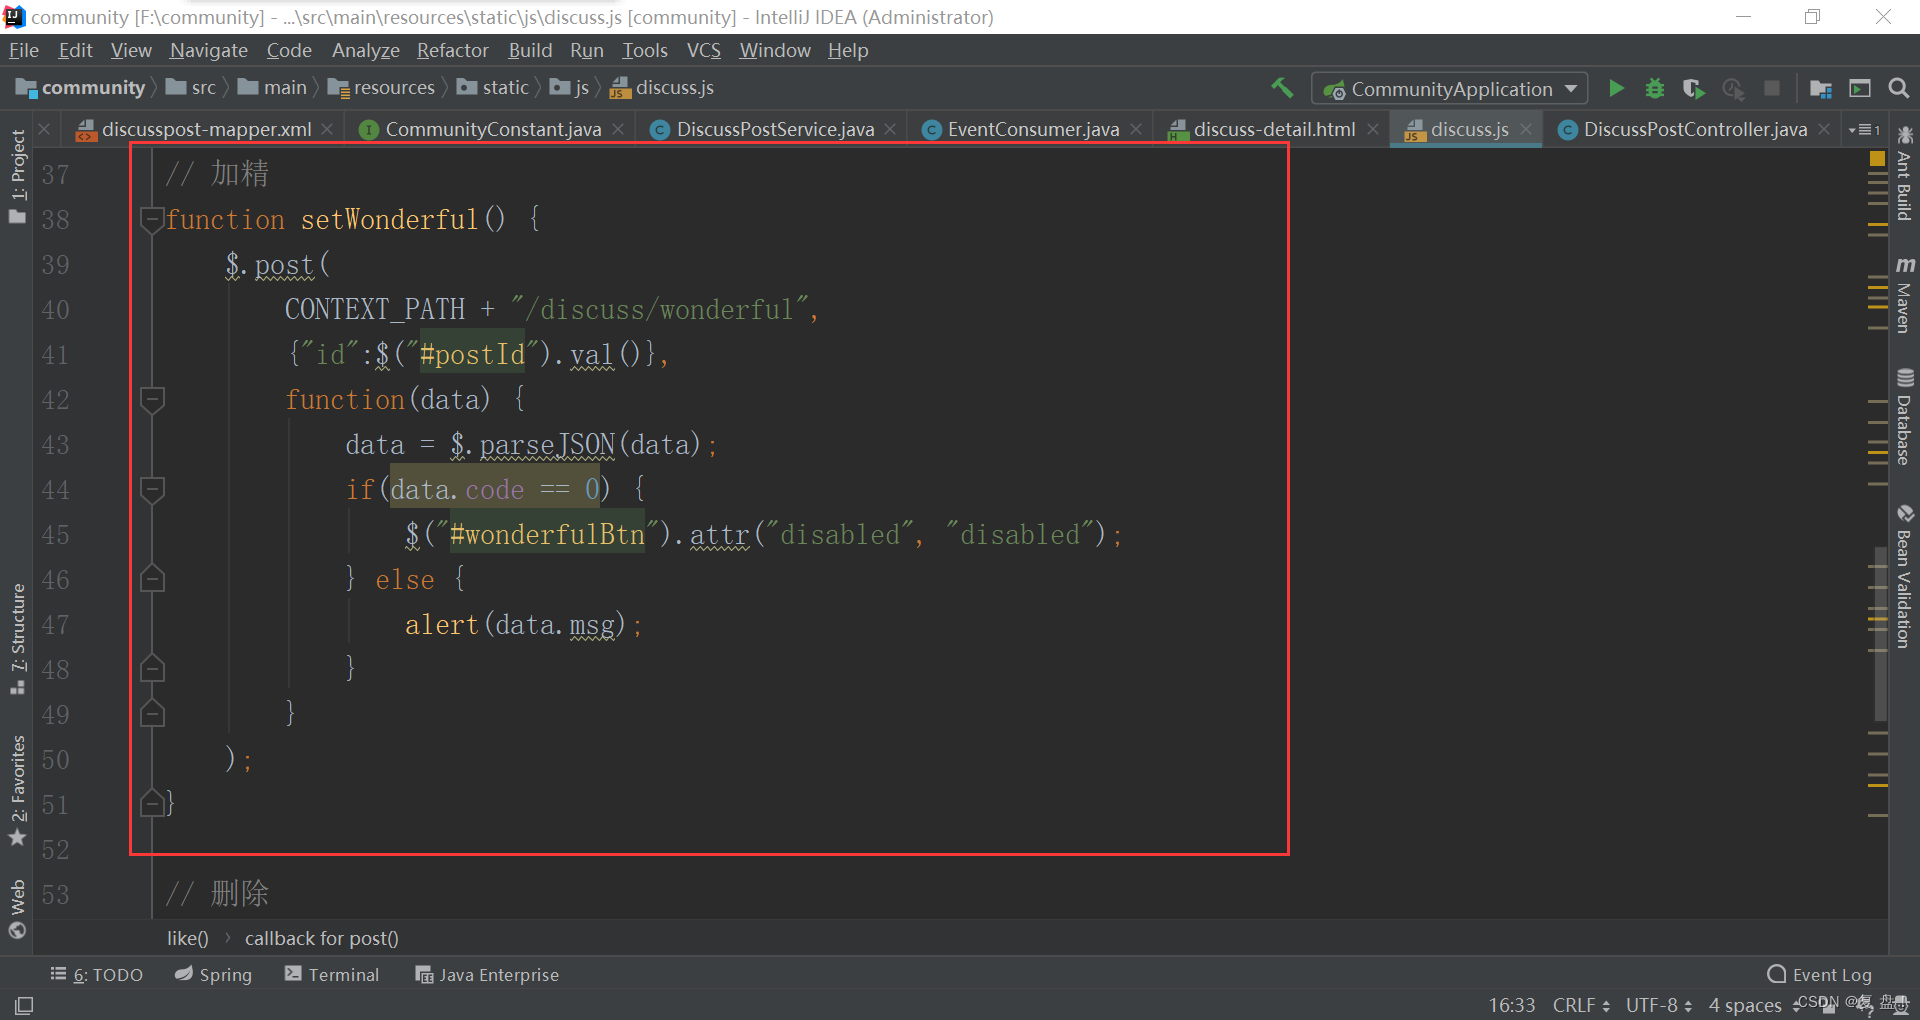The width and height of the screenshot is (1920, 1020).
Task: Open the 6: TODO tool window
Action: (x=97, y=974)
